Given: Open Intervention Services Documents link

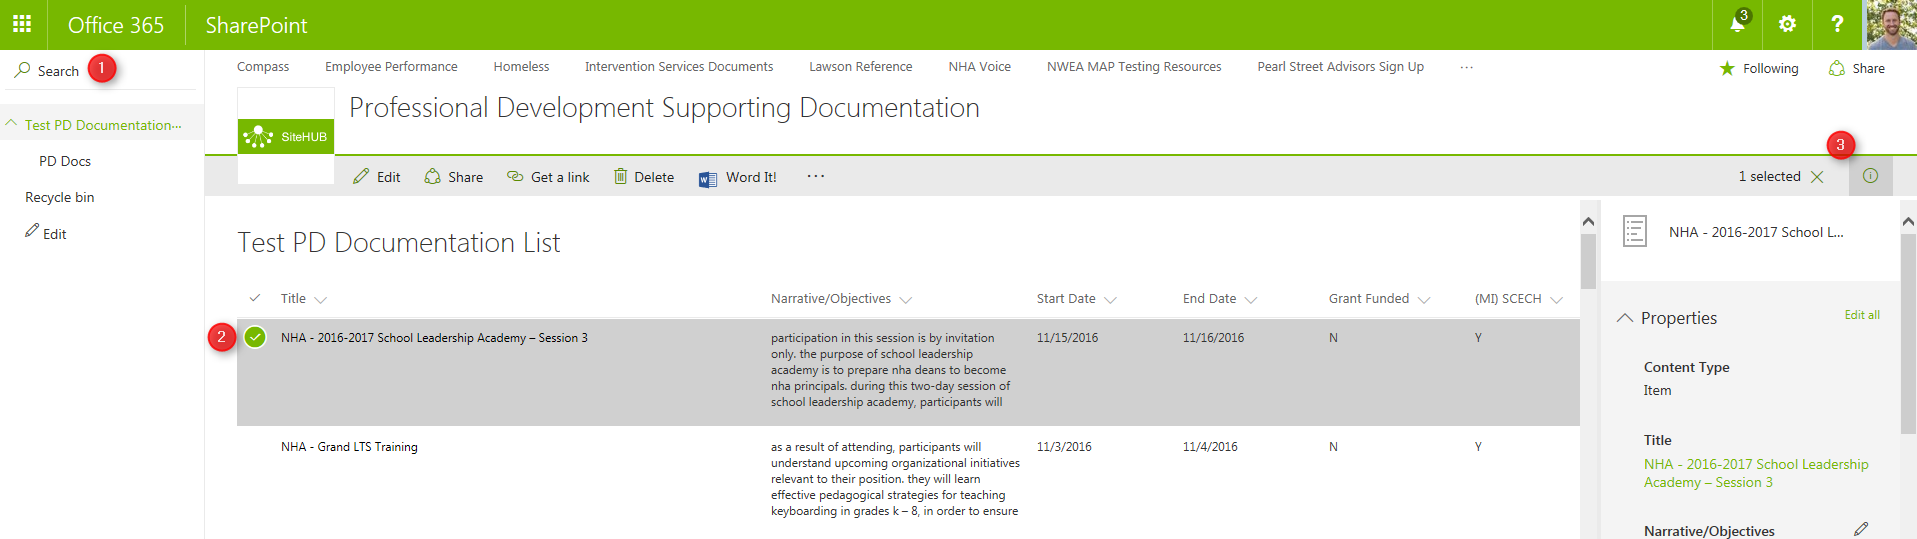Looking at the screenshot, I should coord(679,67).
